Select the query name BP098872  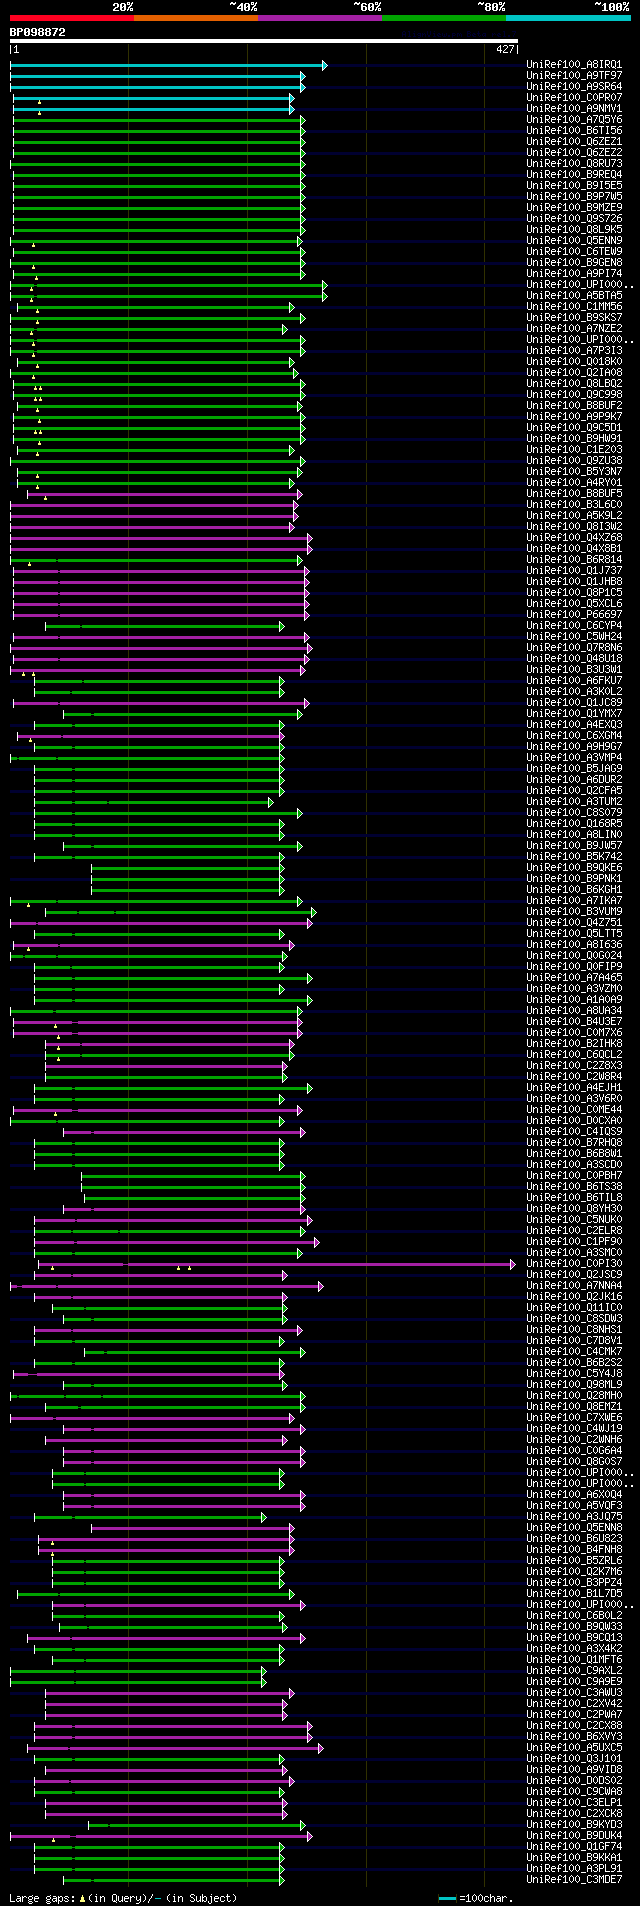(38, 32)
